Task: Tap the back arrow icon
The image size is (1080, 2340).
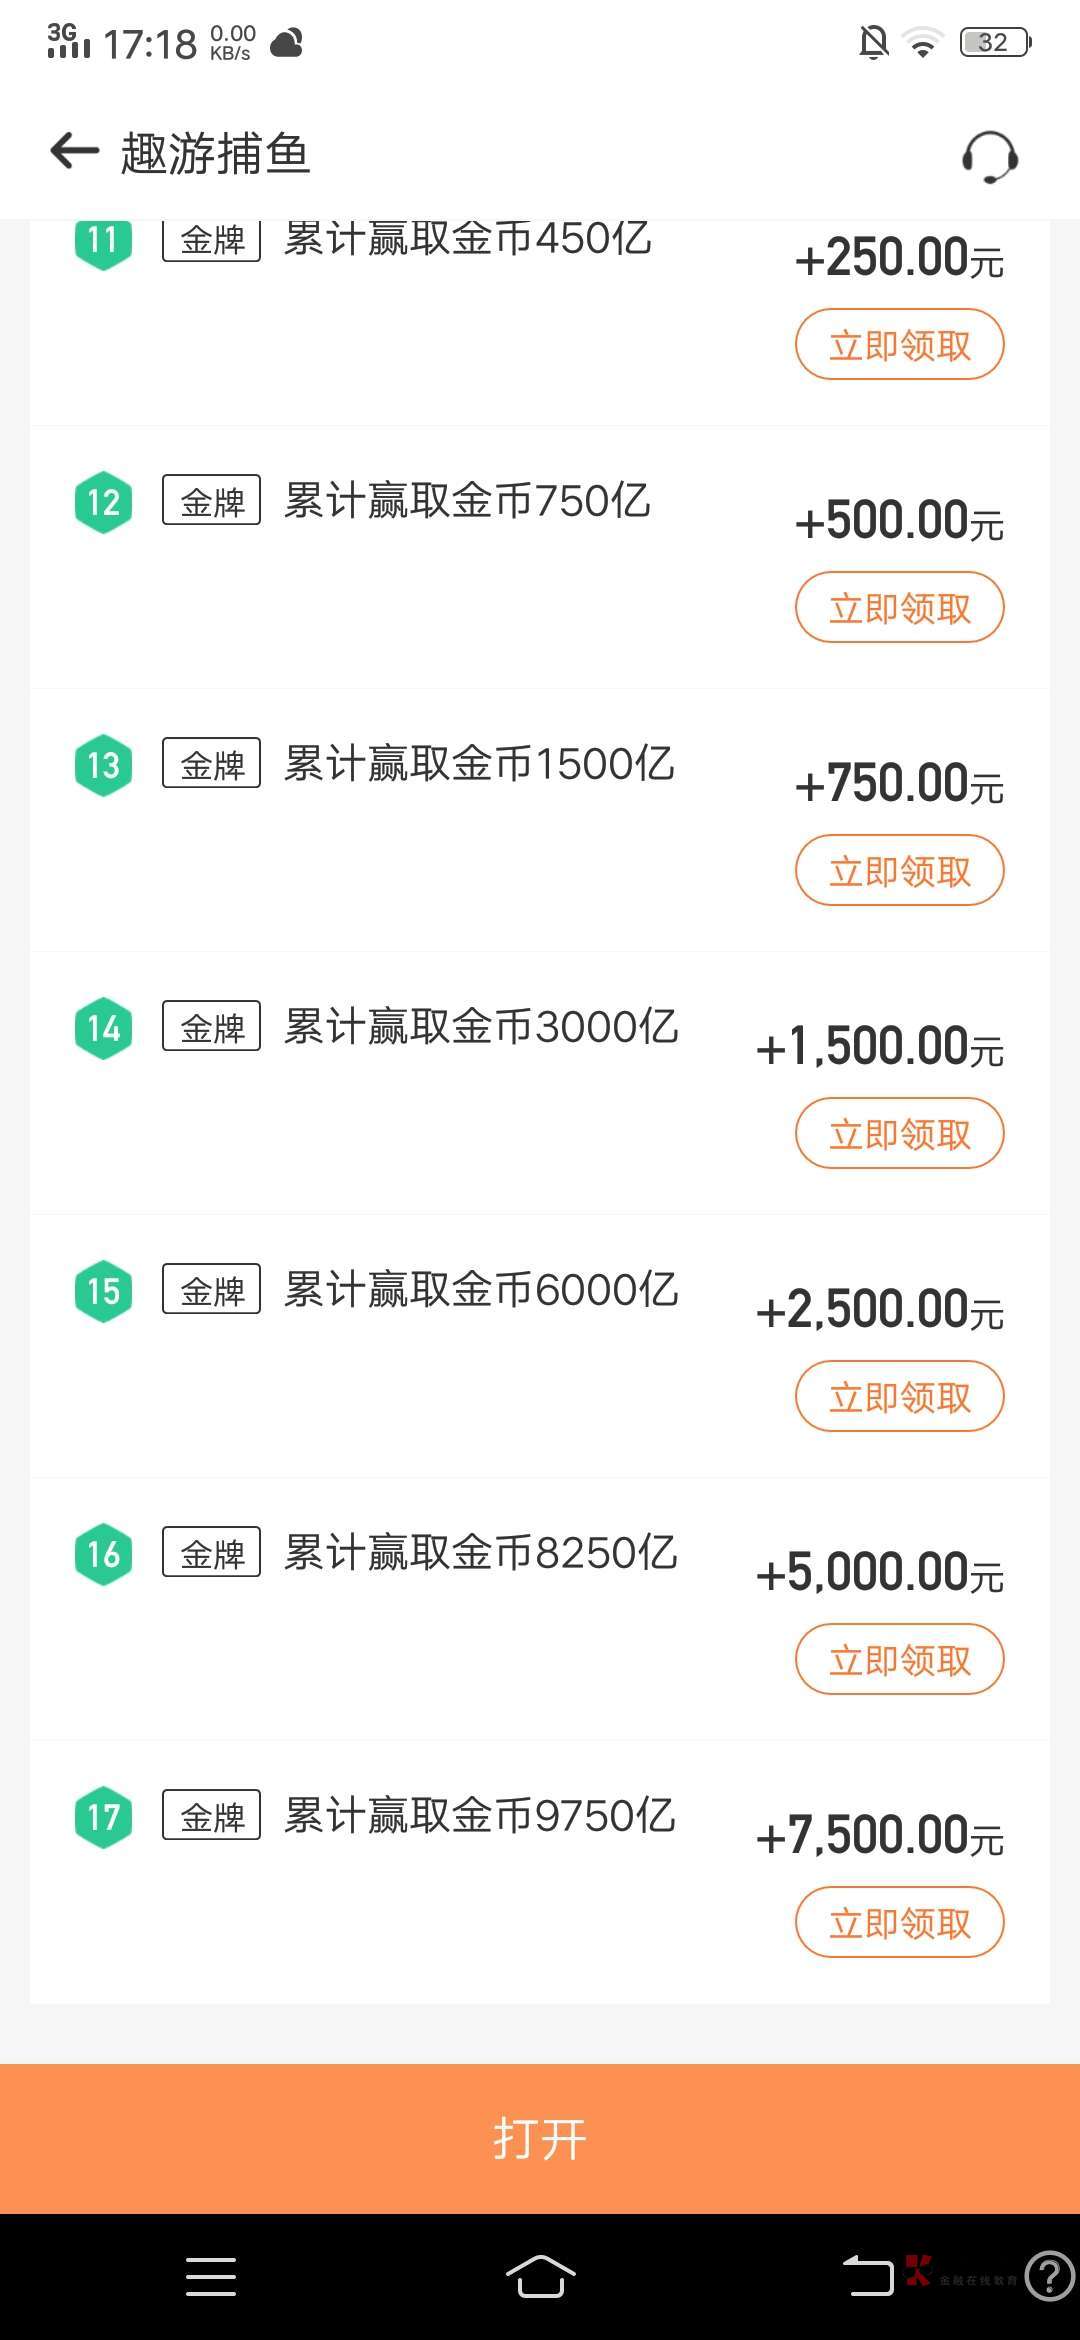Action: click(x=75, y=152)
